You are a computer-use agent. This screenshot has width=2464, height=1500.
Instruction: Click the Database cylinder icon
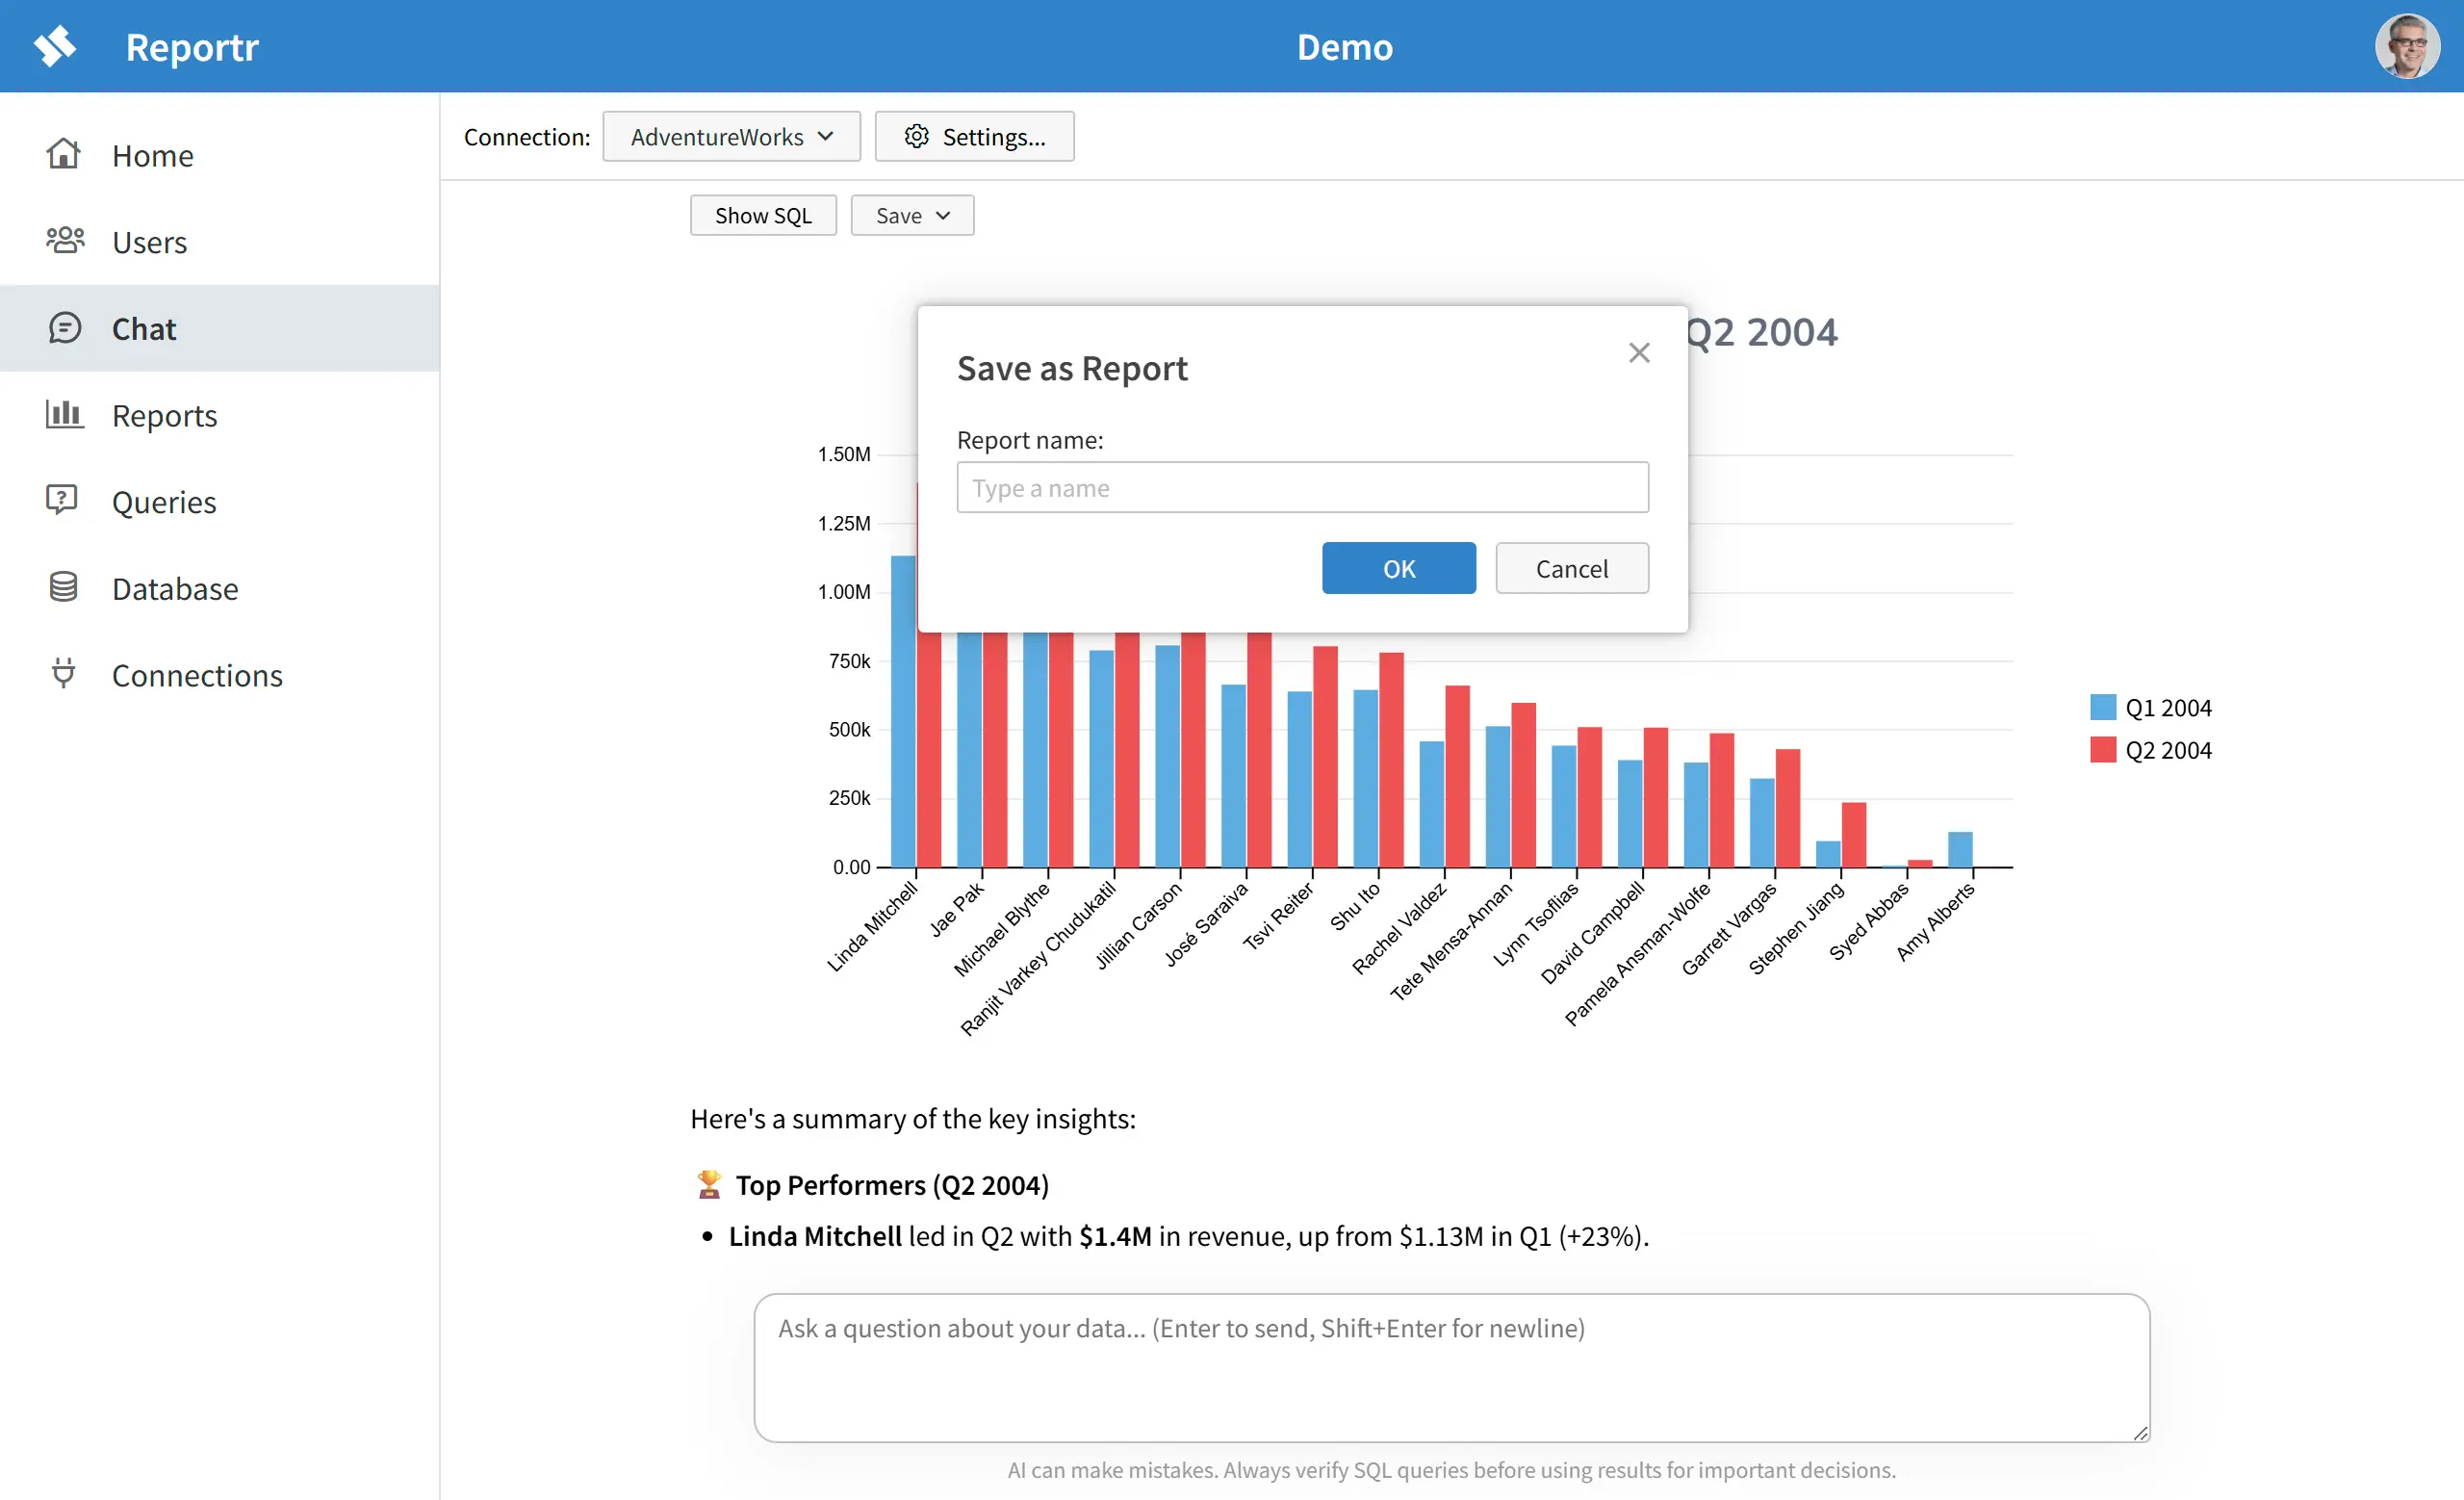tap(63, 587)
